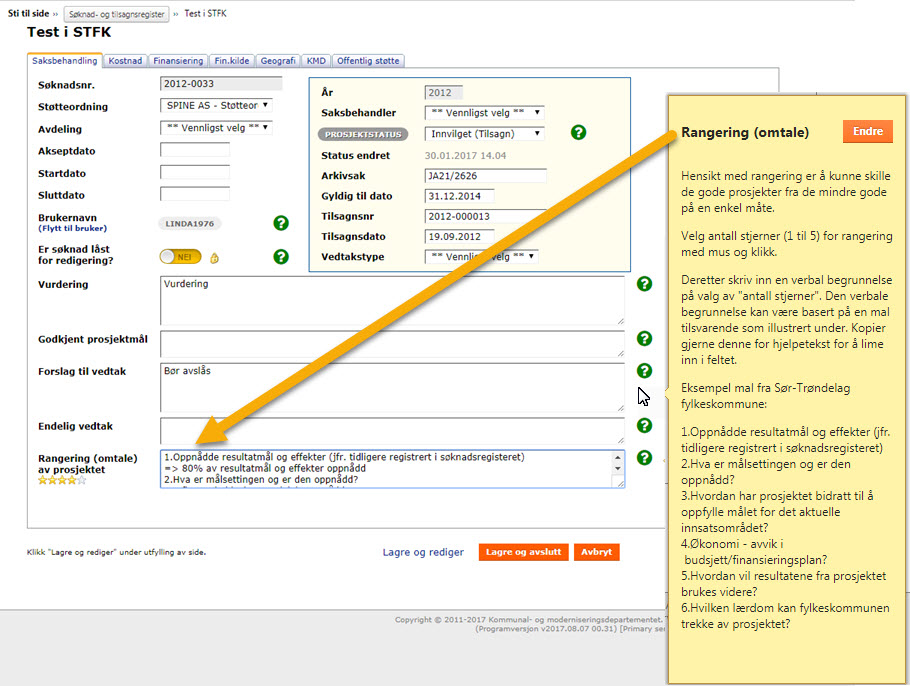Click help icon for Godkjent prosjektmål

coord(644,338)
